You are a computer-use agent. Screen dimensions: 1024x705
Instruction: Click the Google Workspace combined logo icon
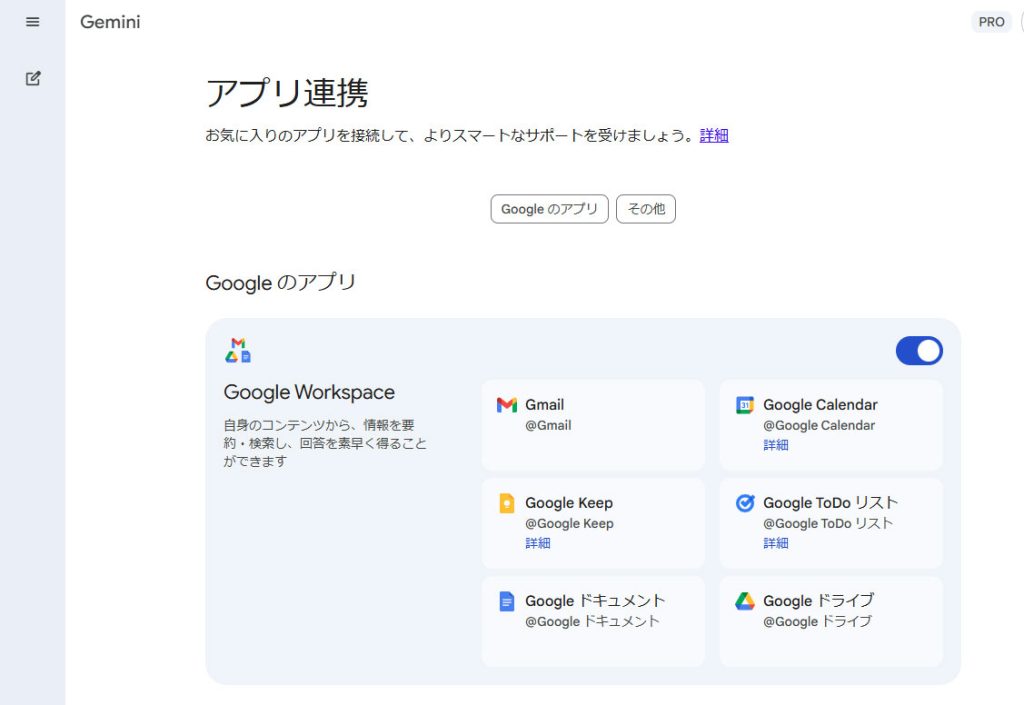[x=238, y=350]
